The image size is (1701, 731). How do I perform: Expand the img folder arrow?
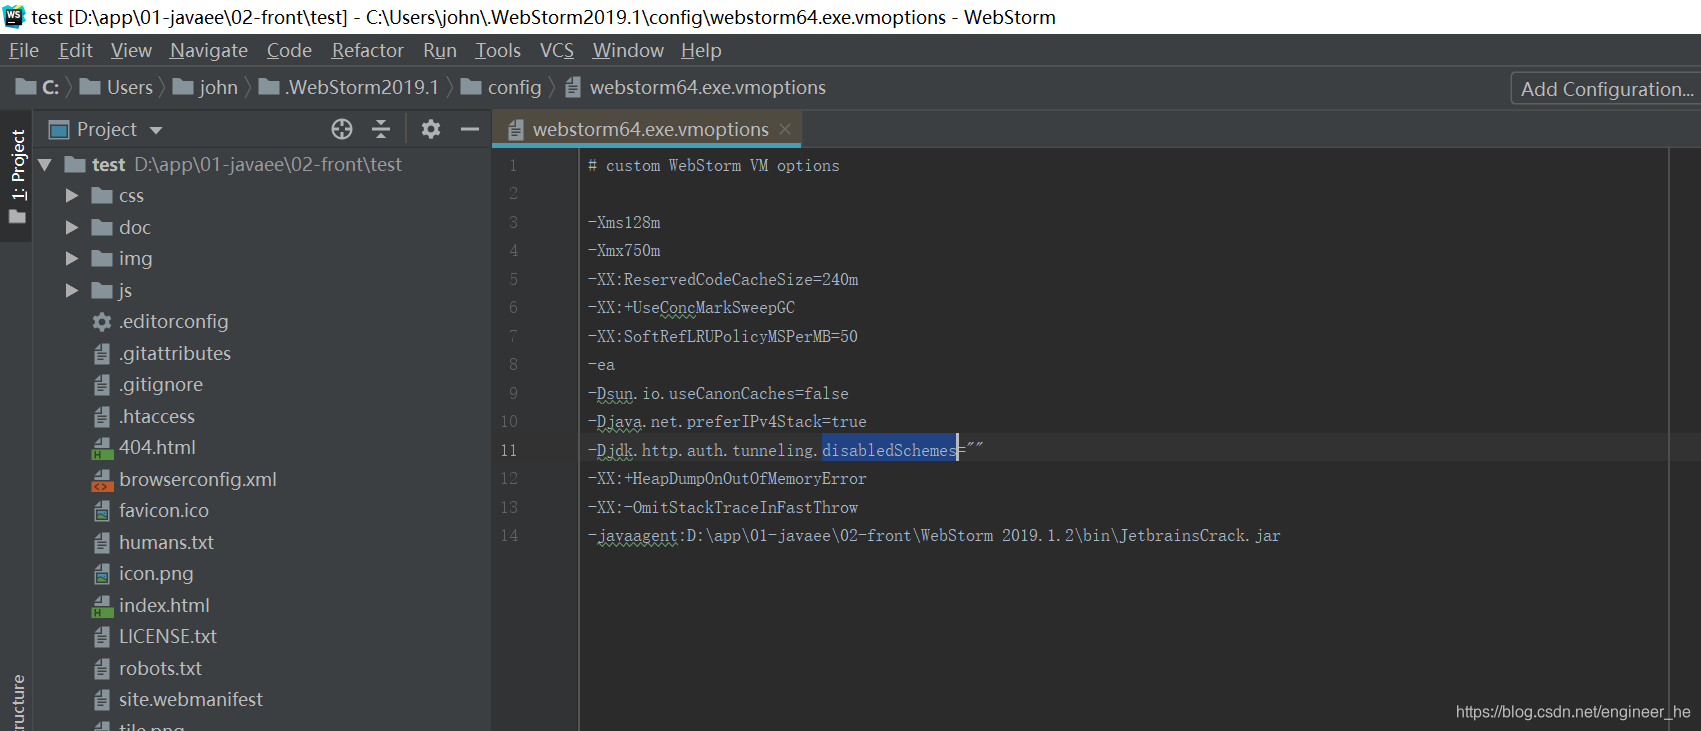tap(72, 259)
